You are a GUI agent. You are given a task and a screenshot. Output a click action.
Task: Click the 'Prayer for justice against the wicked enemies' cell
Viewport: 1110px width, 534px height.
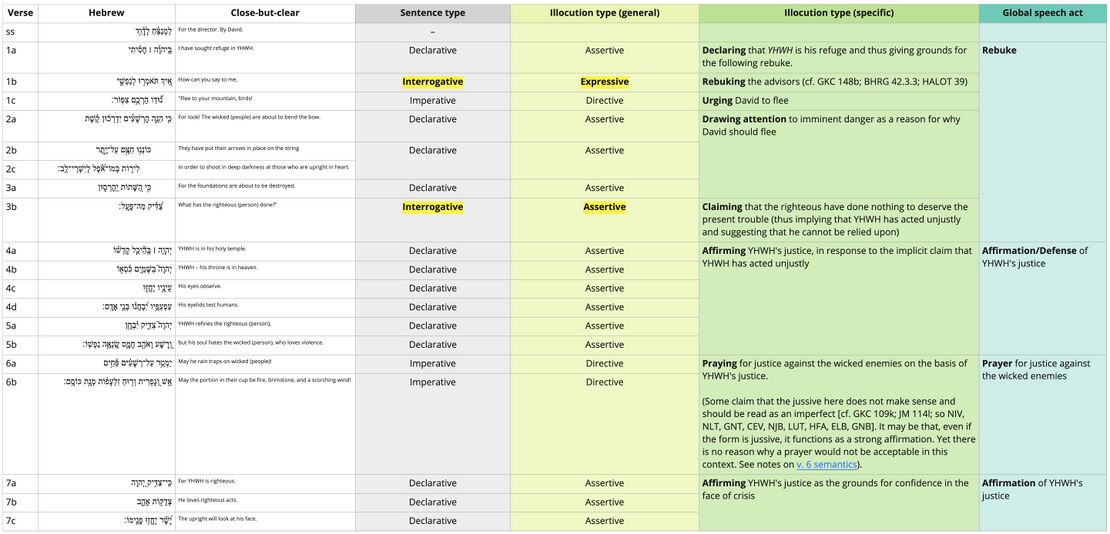[x=1036, y=370]
